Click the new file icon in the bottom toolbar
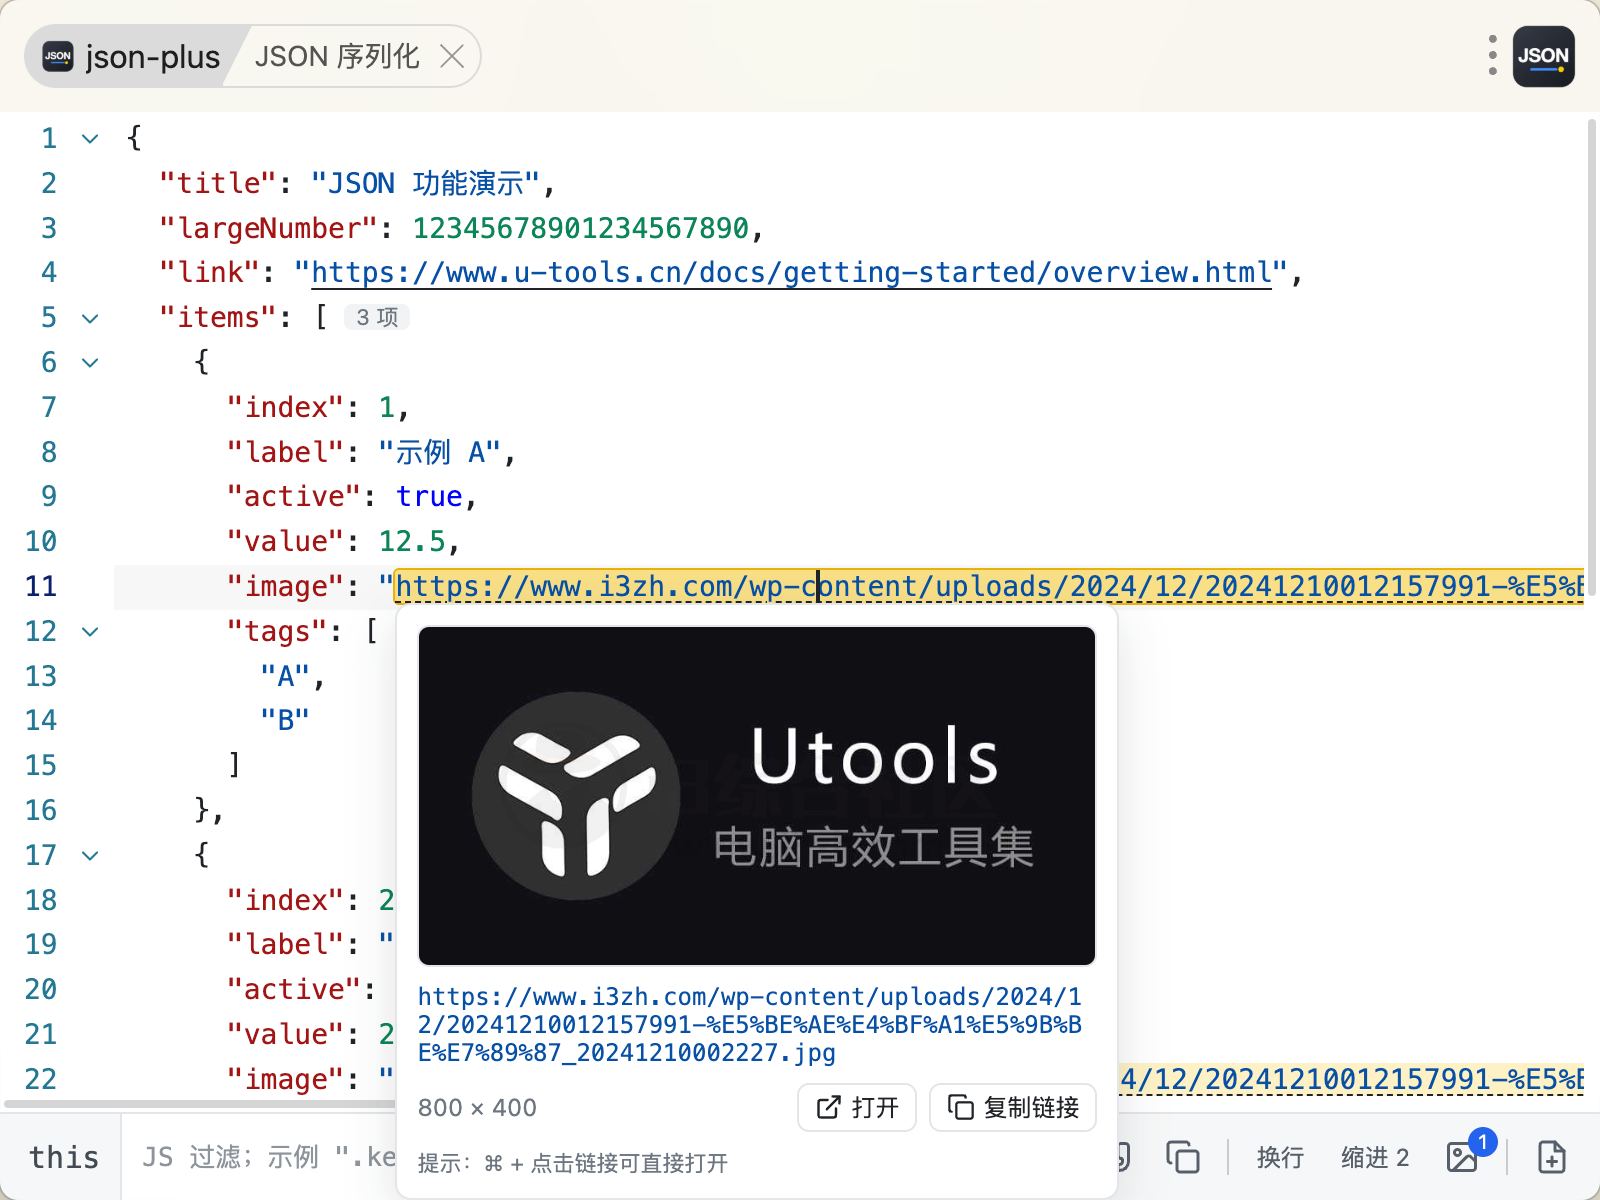The height and width of the screenshot is (1200, 1600). (1551, 1157)
